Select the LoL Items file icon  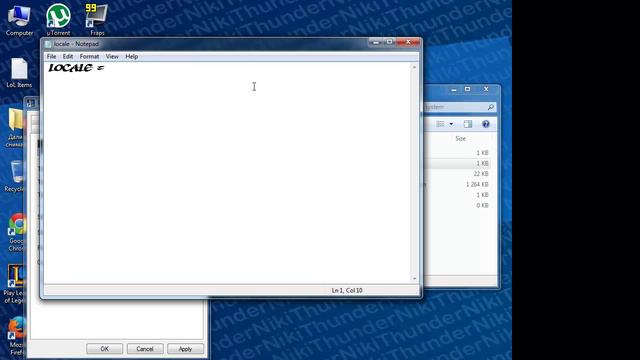click(x=19, y=73)
